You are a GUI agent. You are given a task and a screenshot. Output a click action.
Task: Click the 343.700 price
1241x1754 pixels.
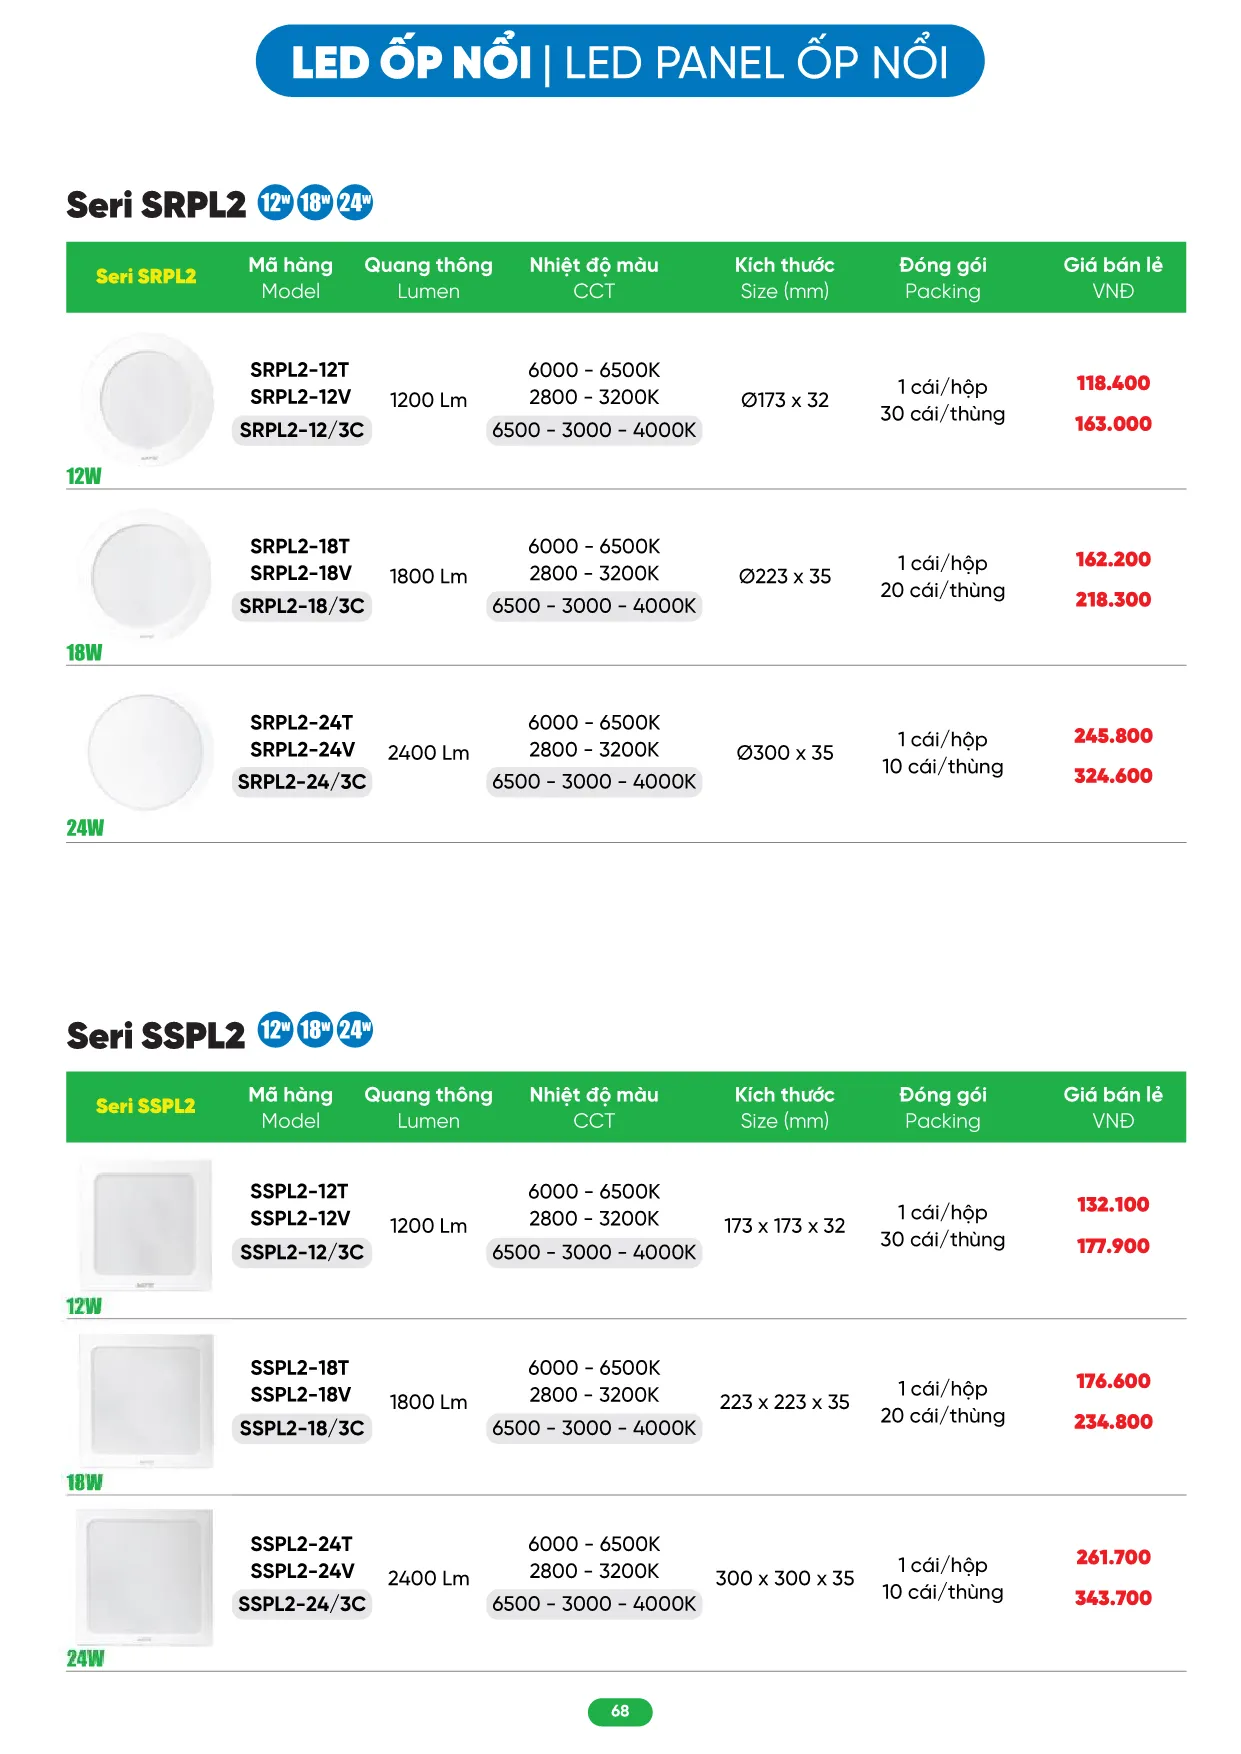(x=1113, y=1598)
